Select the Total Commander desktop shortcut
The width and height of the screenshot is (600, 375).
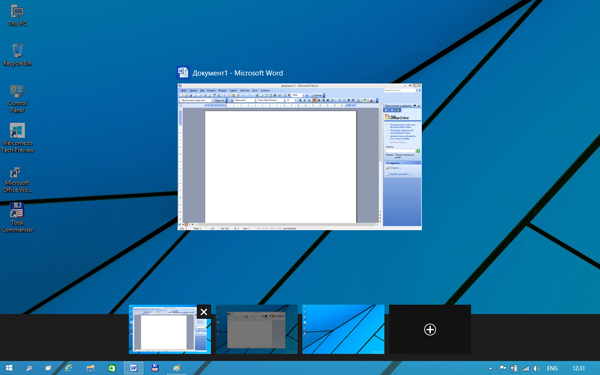pyautogui.click(x=17, y=217)
